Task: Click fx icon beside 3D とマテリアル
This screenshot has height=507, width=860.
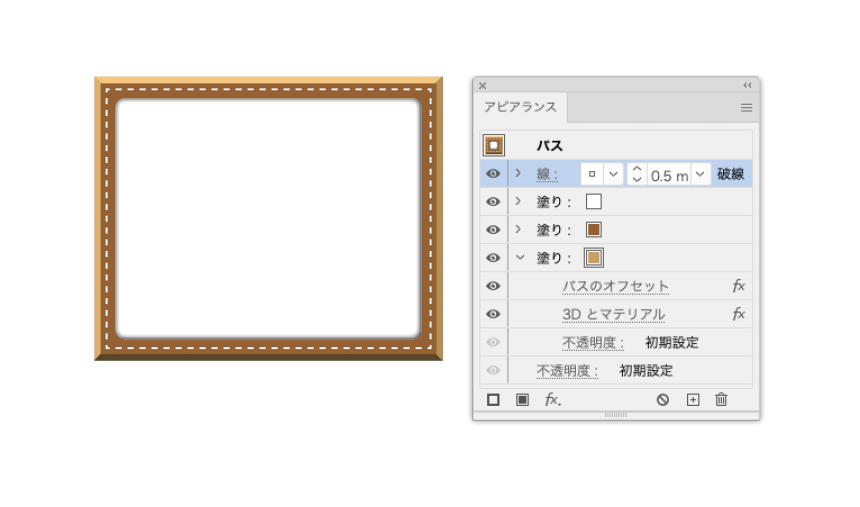Action: point(738,314)
